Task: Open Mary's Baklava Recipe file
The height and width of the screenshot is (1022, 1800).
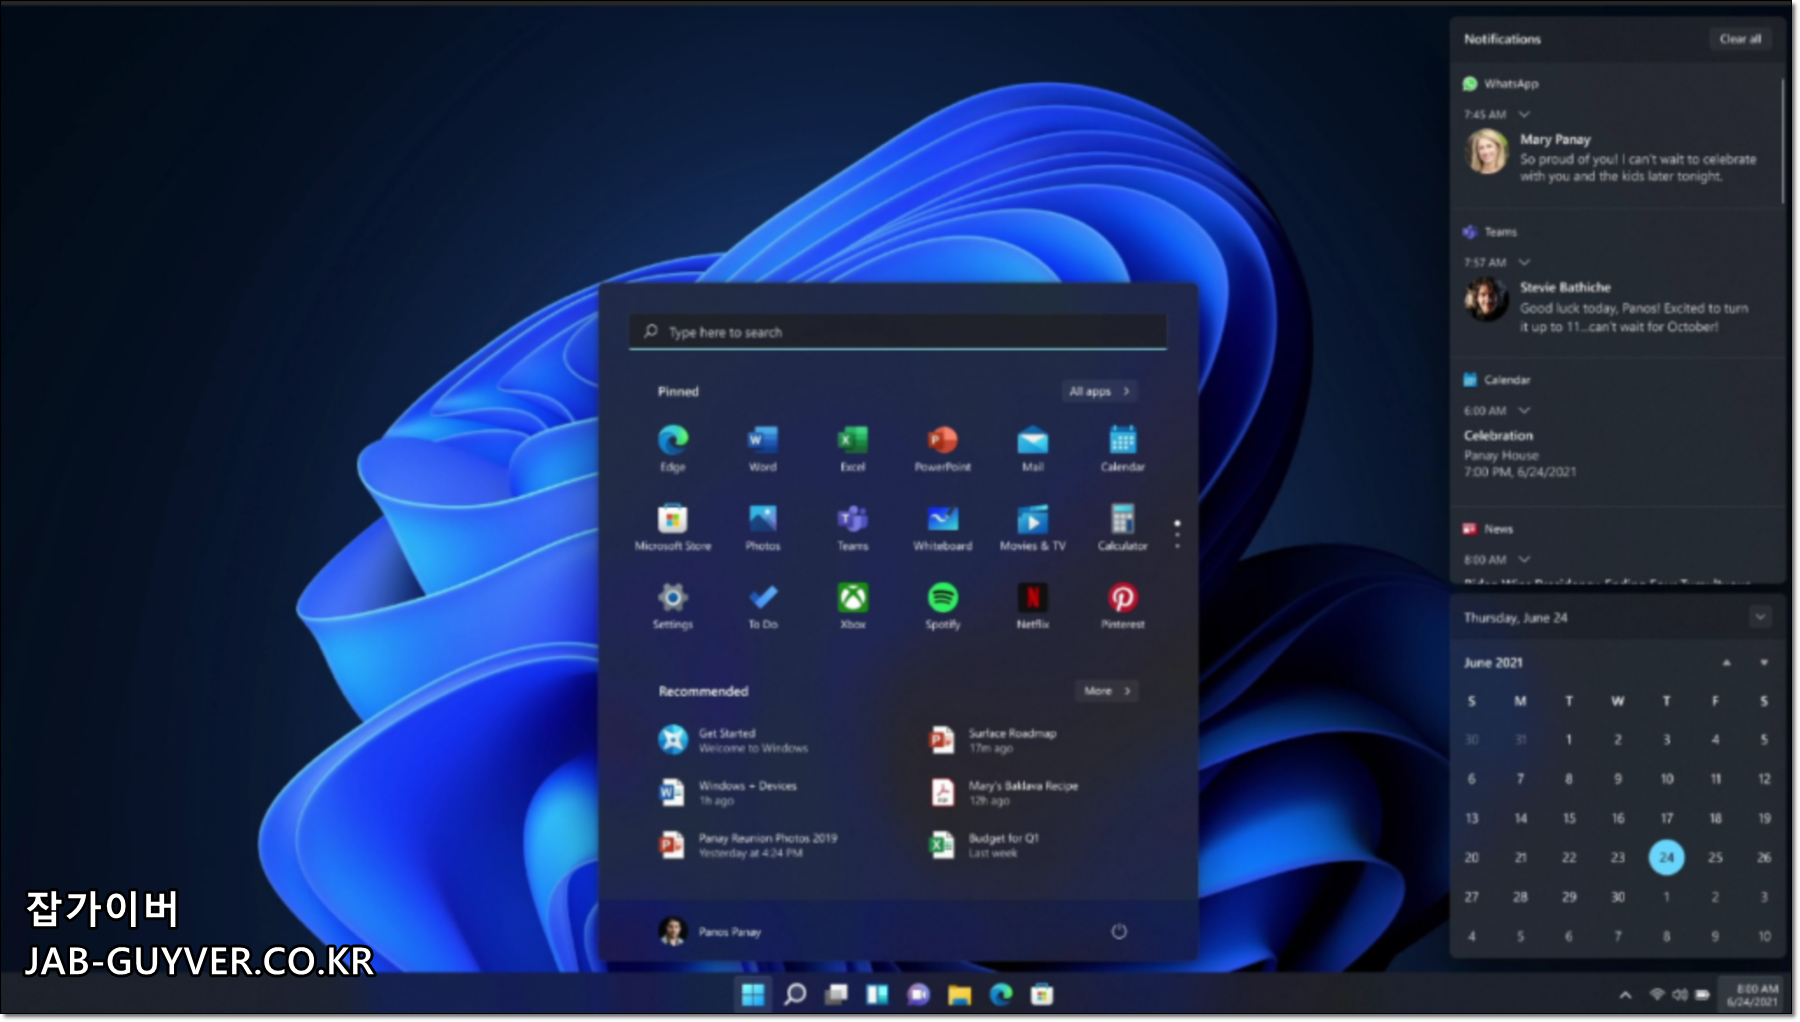Action: pyautogui.click(x=1004, y=793)
